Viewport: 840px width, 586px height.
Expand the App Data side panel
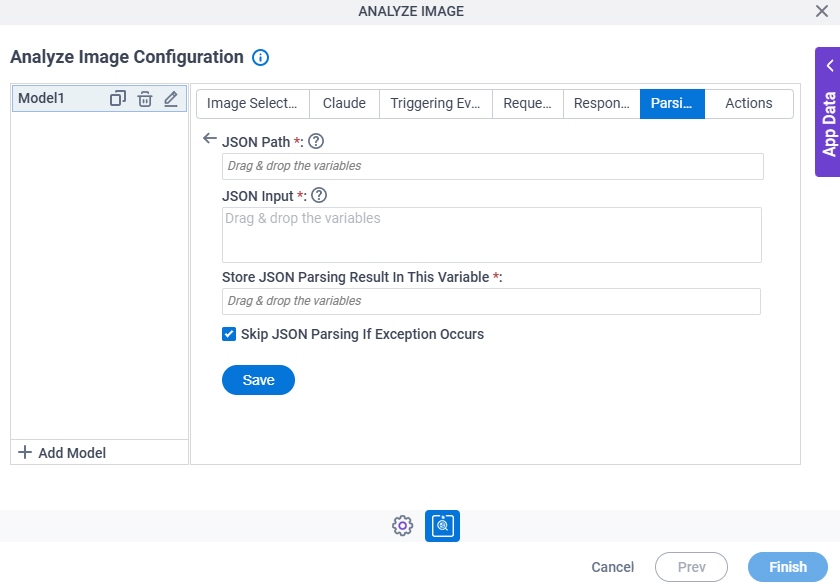pyautogui.click(x=828, y=112)
